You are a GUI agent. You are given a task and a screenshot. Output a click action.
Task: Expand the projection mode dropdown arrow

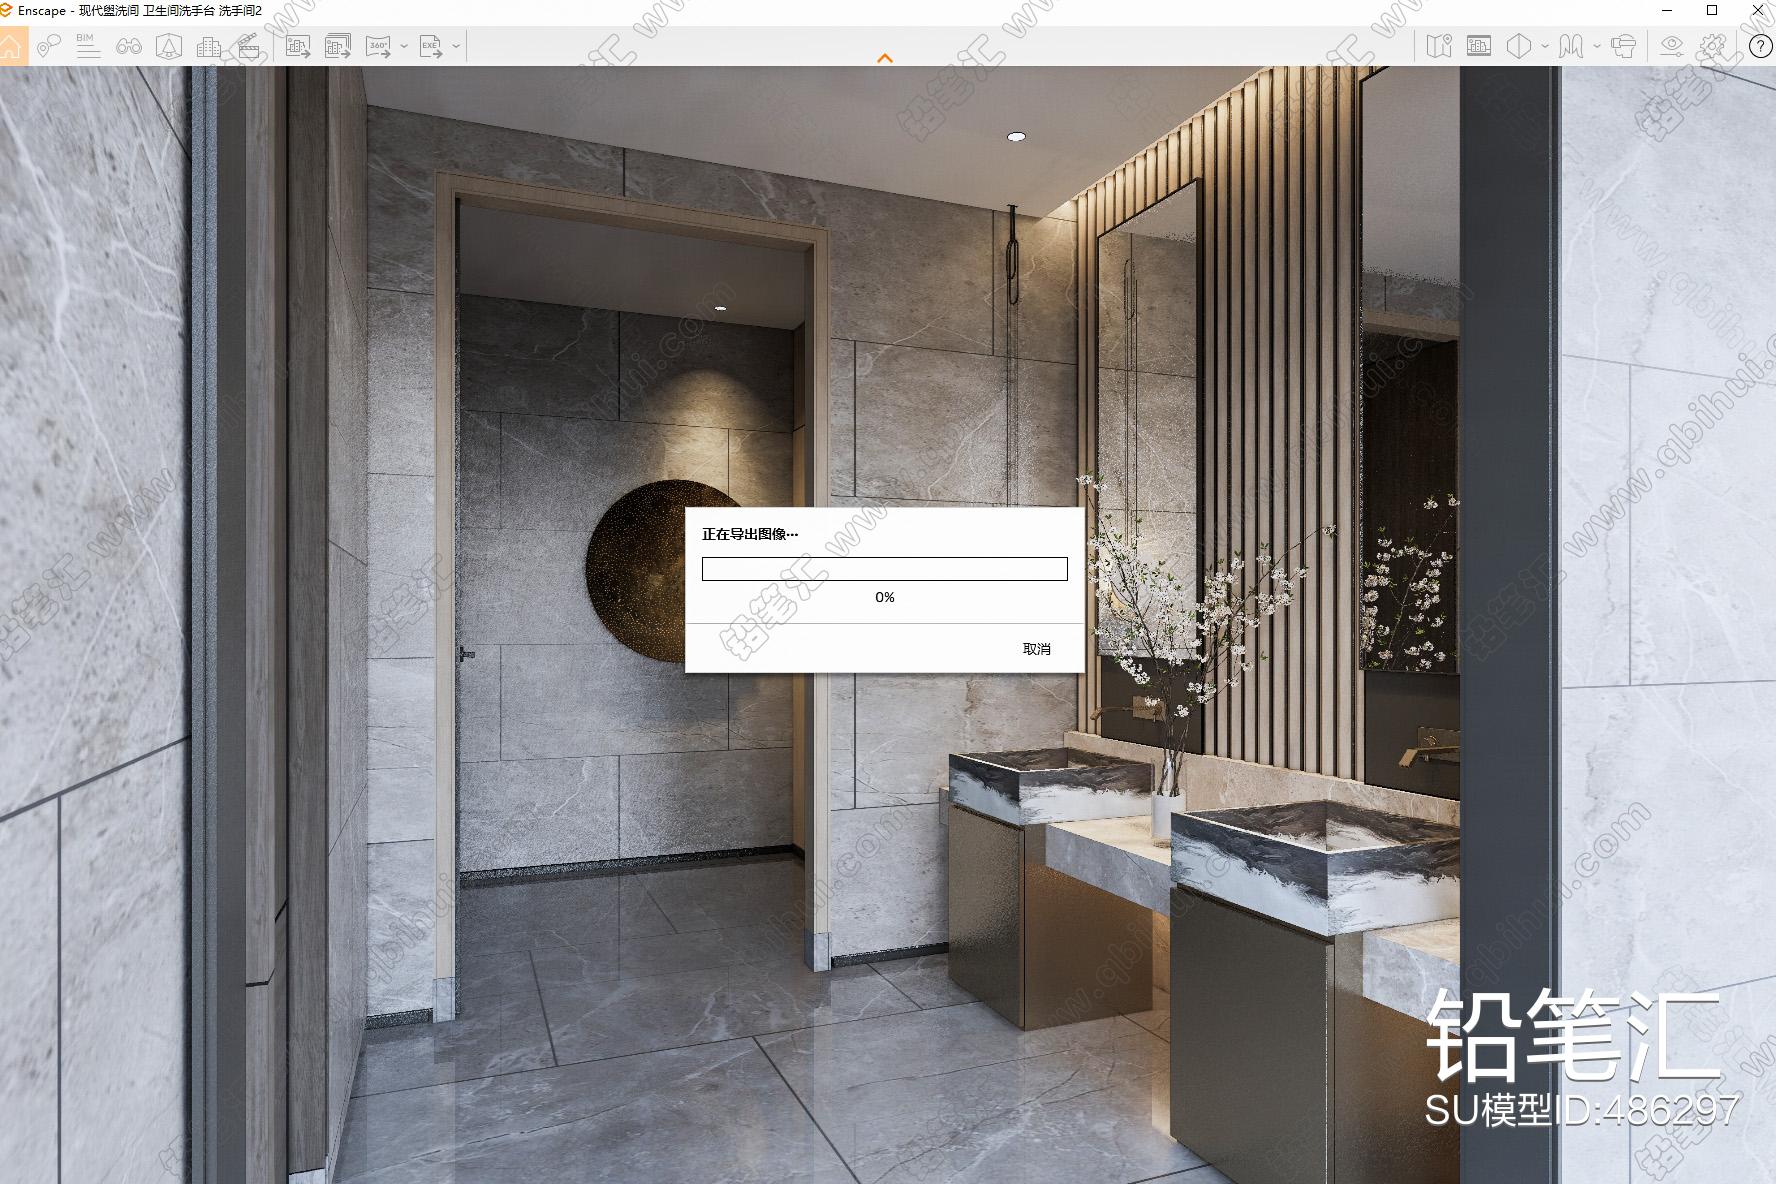click(x=1545, y=46)
